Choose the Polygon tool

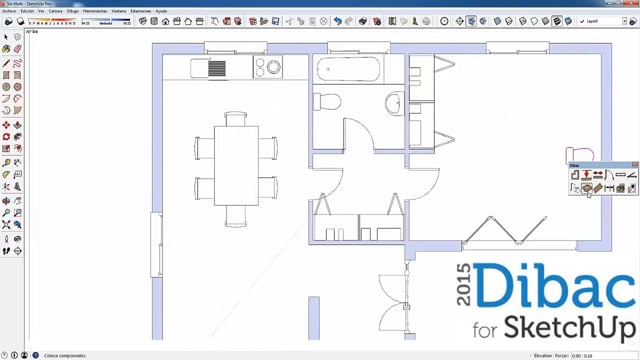(x=18, y=87)
